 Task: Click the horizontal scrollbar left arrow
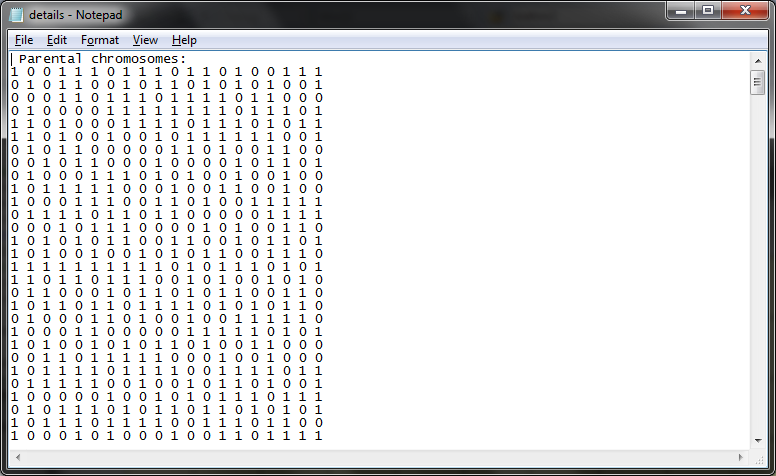(x=18, y=457)
